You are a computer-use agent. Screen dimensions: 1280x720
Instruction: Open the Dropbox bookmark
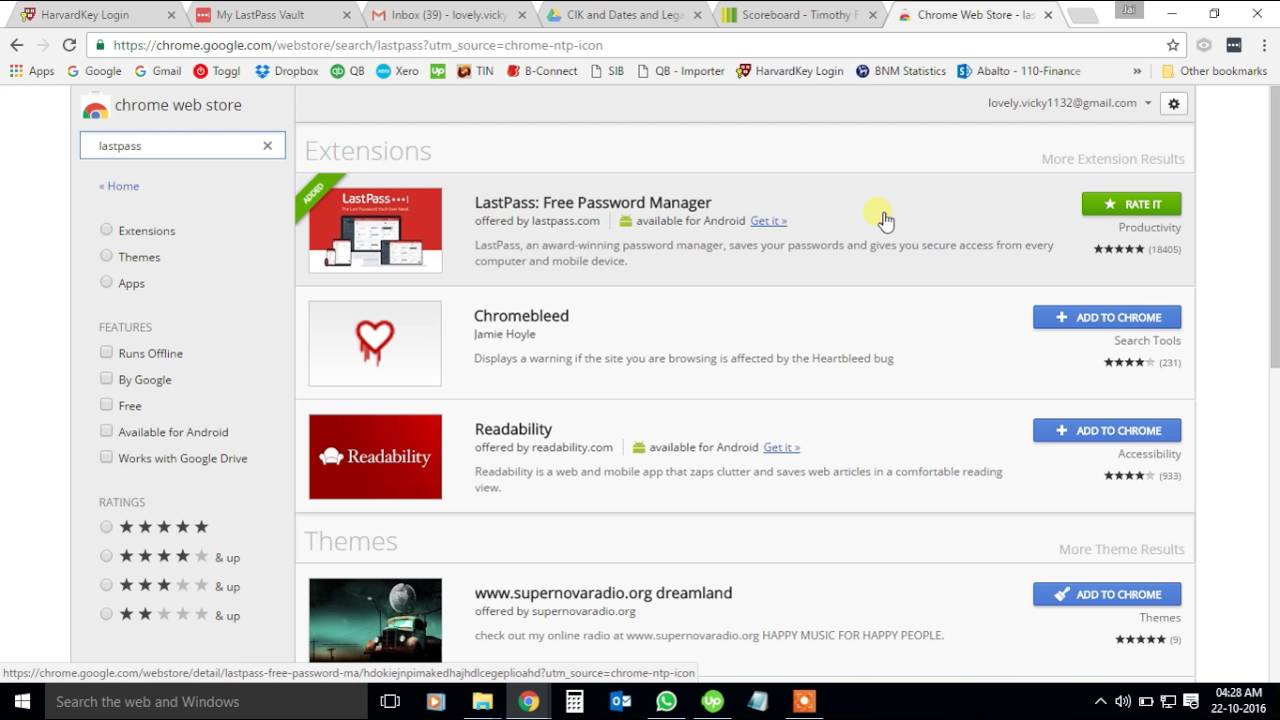[x=287, y=71]
